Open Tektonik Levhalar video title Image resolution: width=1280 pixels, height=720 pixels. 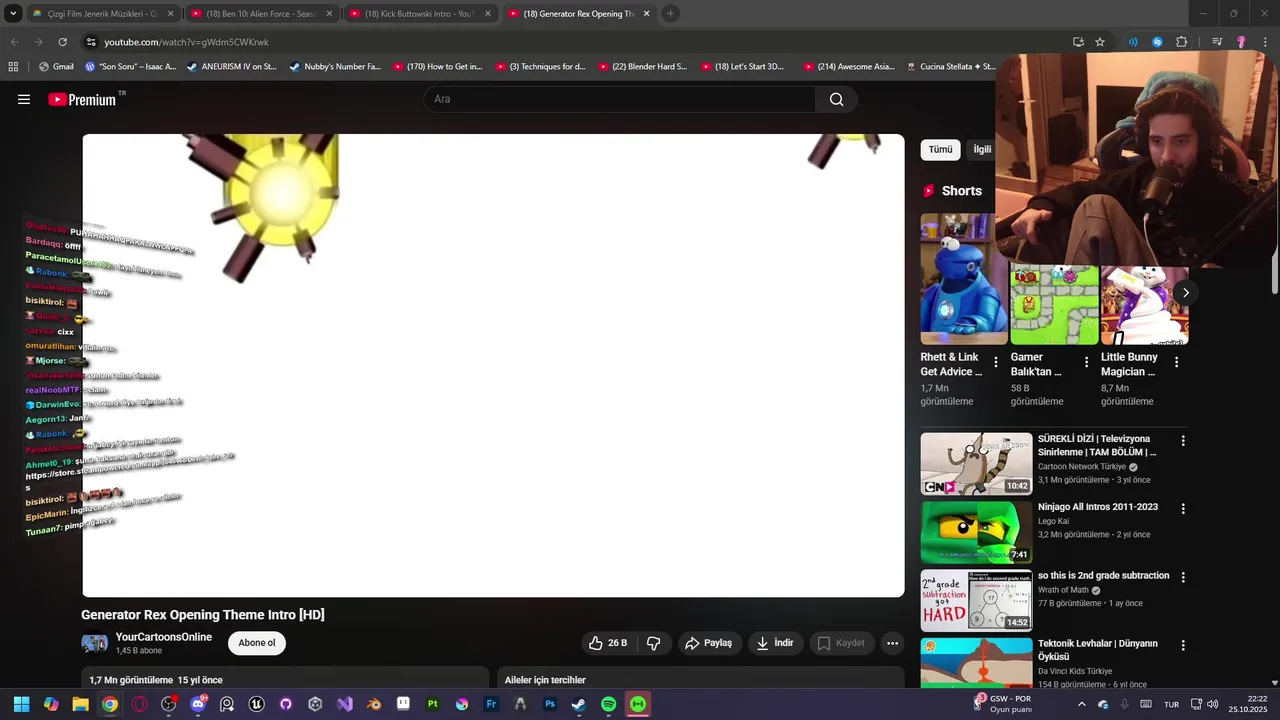[x=1098, y=650]
